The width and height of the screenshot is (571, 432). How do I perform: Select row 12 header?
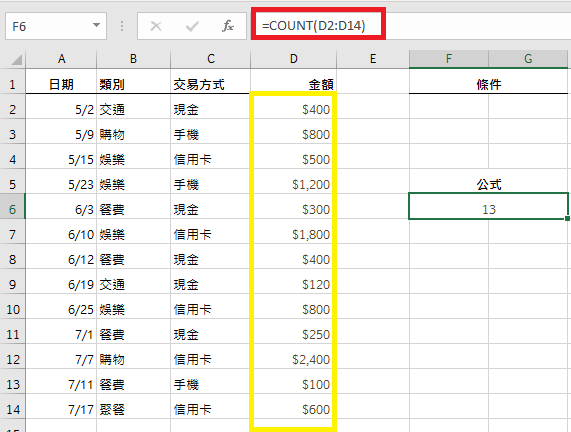pyautogui.click(x=12, y=360)
